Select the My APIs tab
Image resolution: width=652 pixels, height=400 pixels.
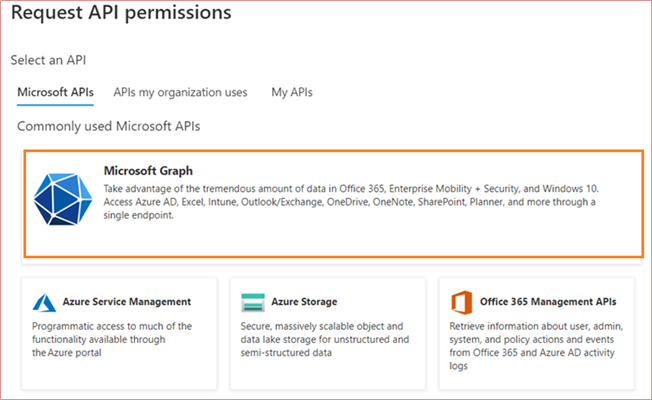(x=292, y=92)
